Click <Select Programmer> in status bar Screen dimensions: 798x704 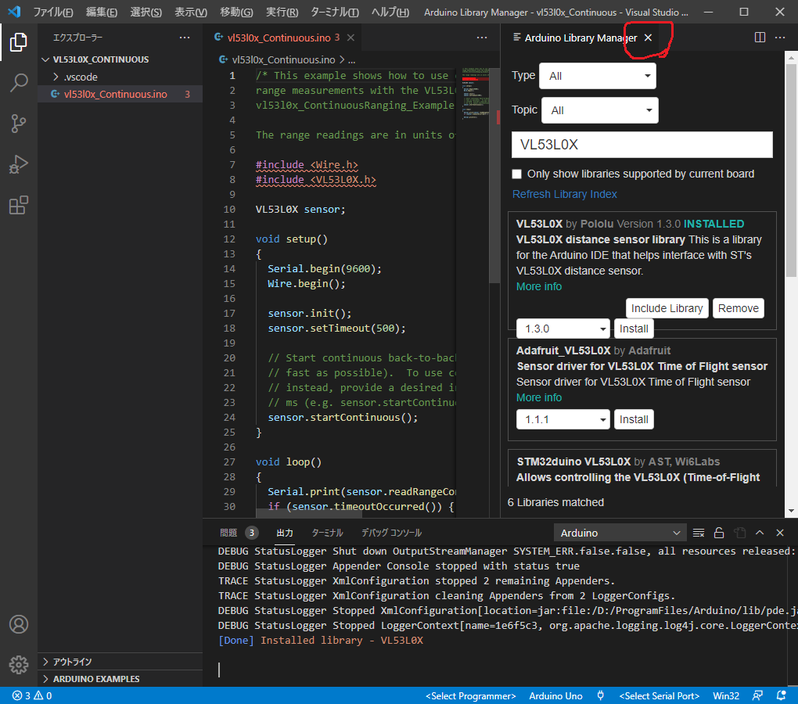tap(471, 696)
